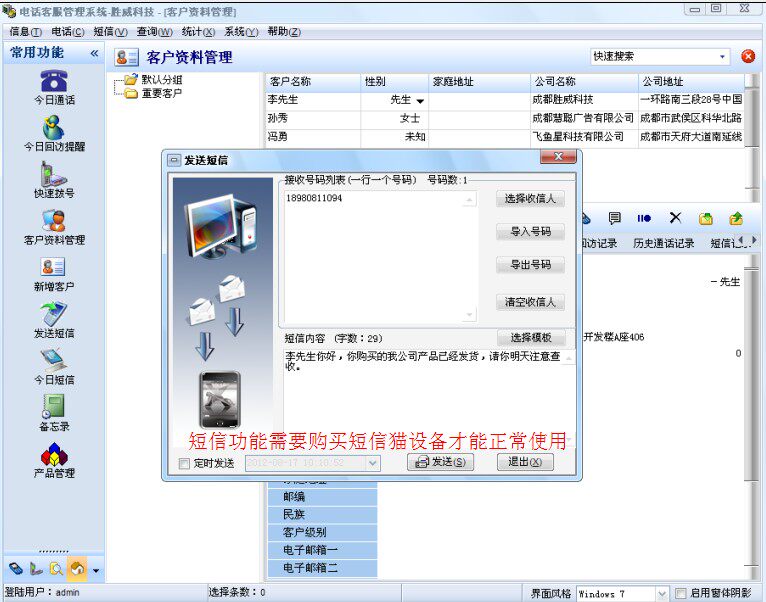Open the 快速搜索 dropdown
This screenshot has height=602, width=766.
(722, 57)
